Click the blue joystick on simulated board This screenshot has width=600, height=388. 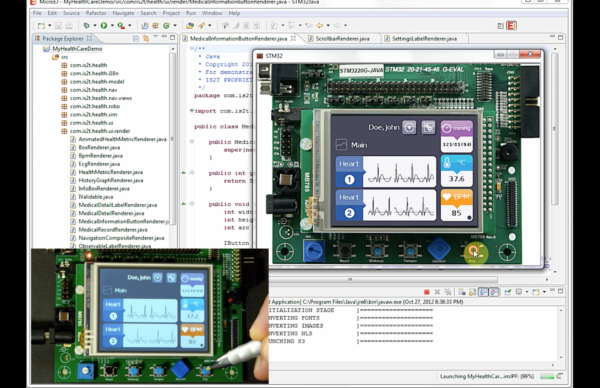pyautogui.click(x=439, y=249)
